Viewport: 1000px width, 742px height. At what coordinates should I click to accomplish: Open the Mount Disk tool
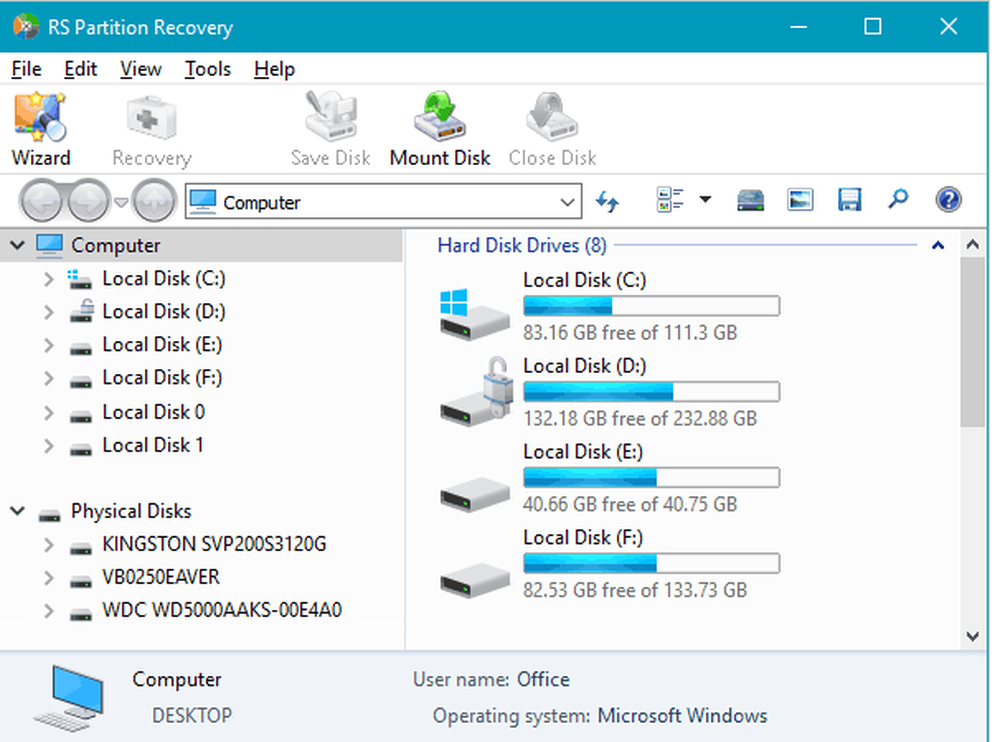point(440,130)
